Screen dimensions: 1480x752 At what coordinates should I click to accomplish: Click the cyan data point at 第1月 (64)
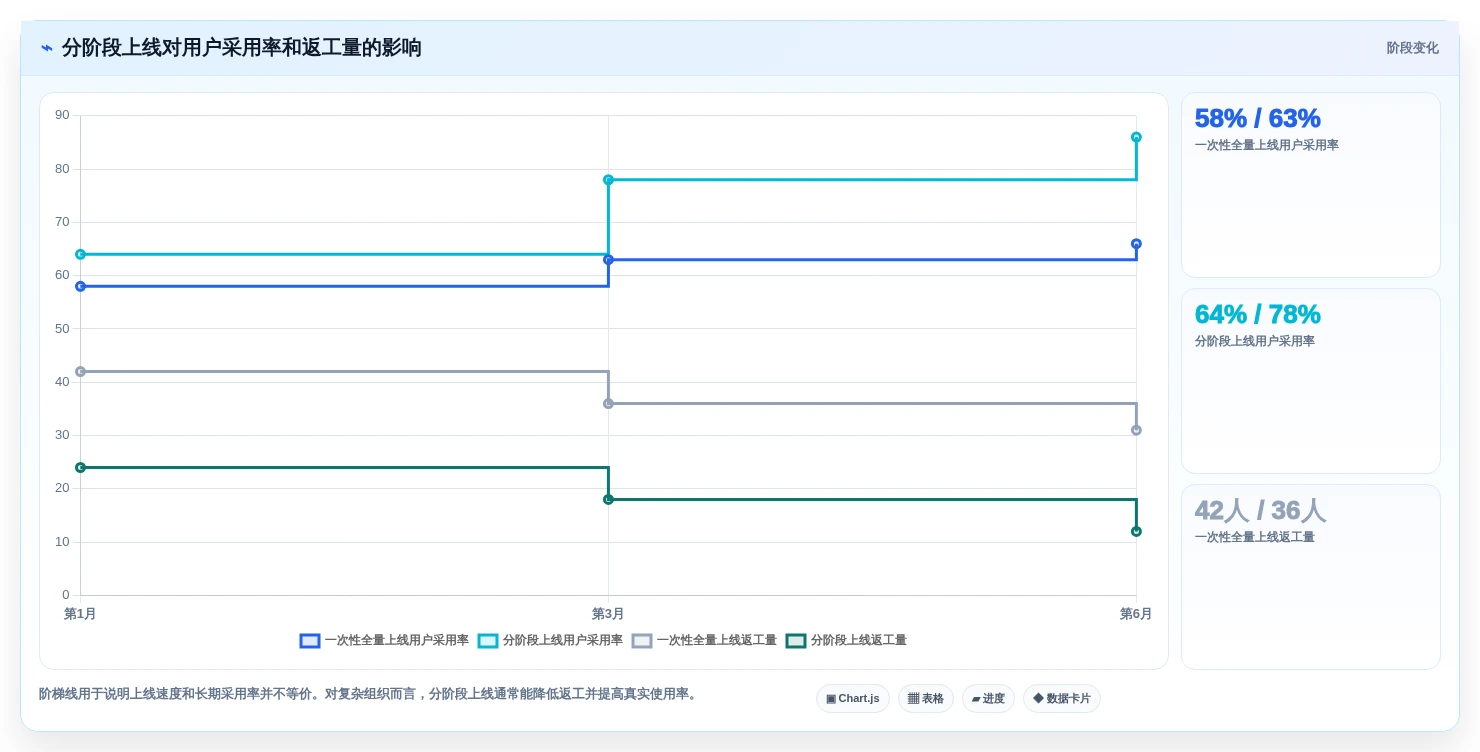click(x=80, y=254)
